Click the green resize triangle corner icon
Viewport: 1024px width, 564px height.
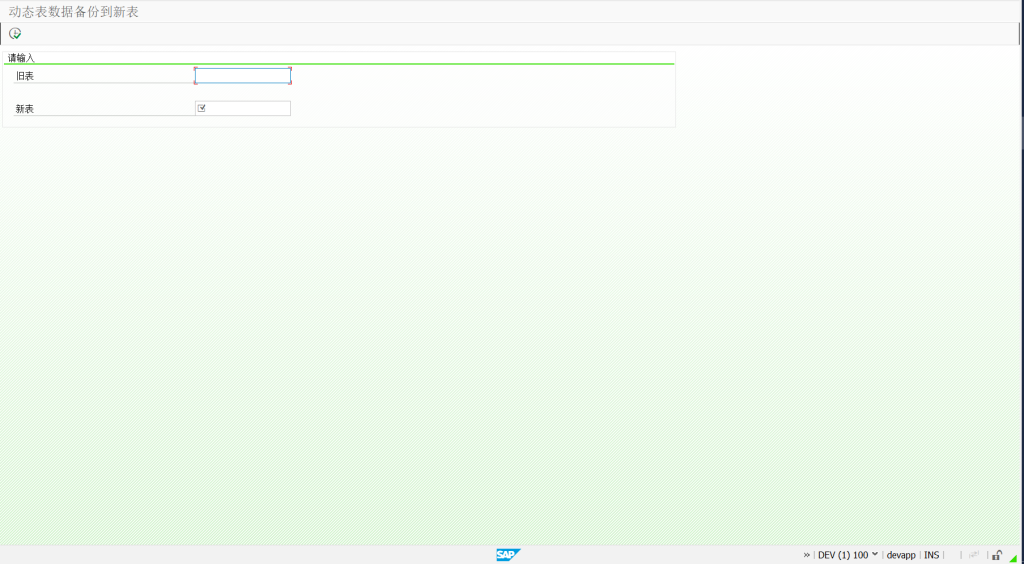tap(1014, 557)
